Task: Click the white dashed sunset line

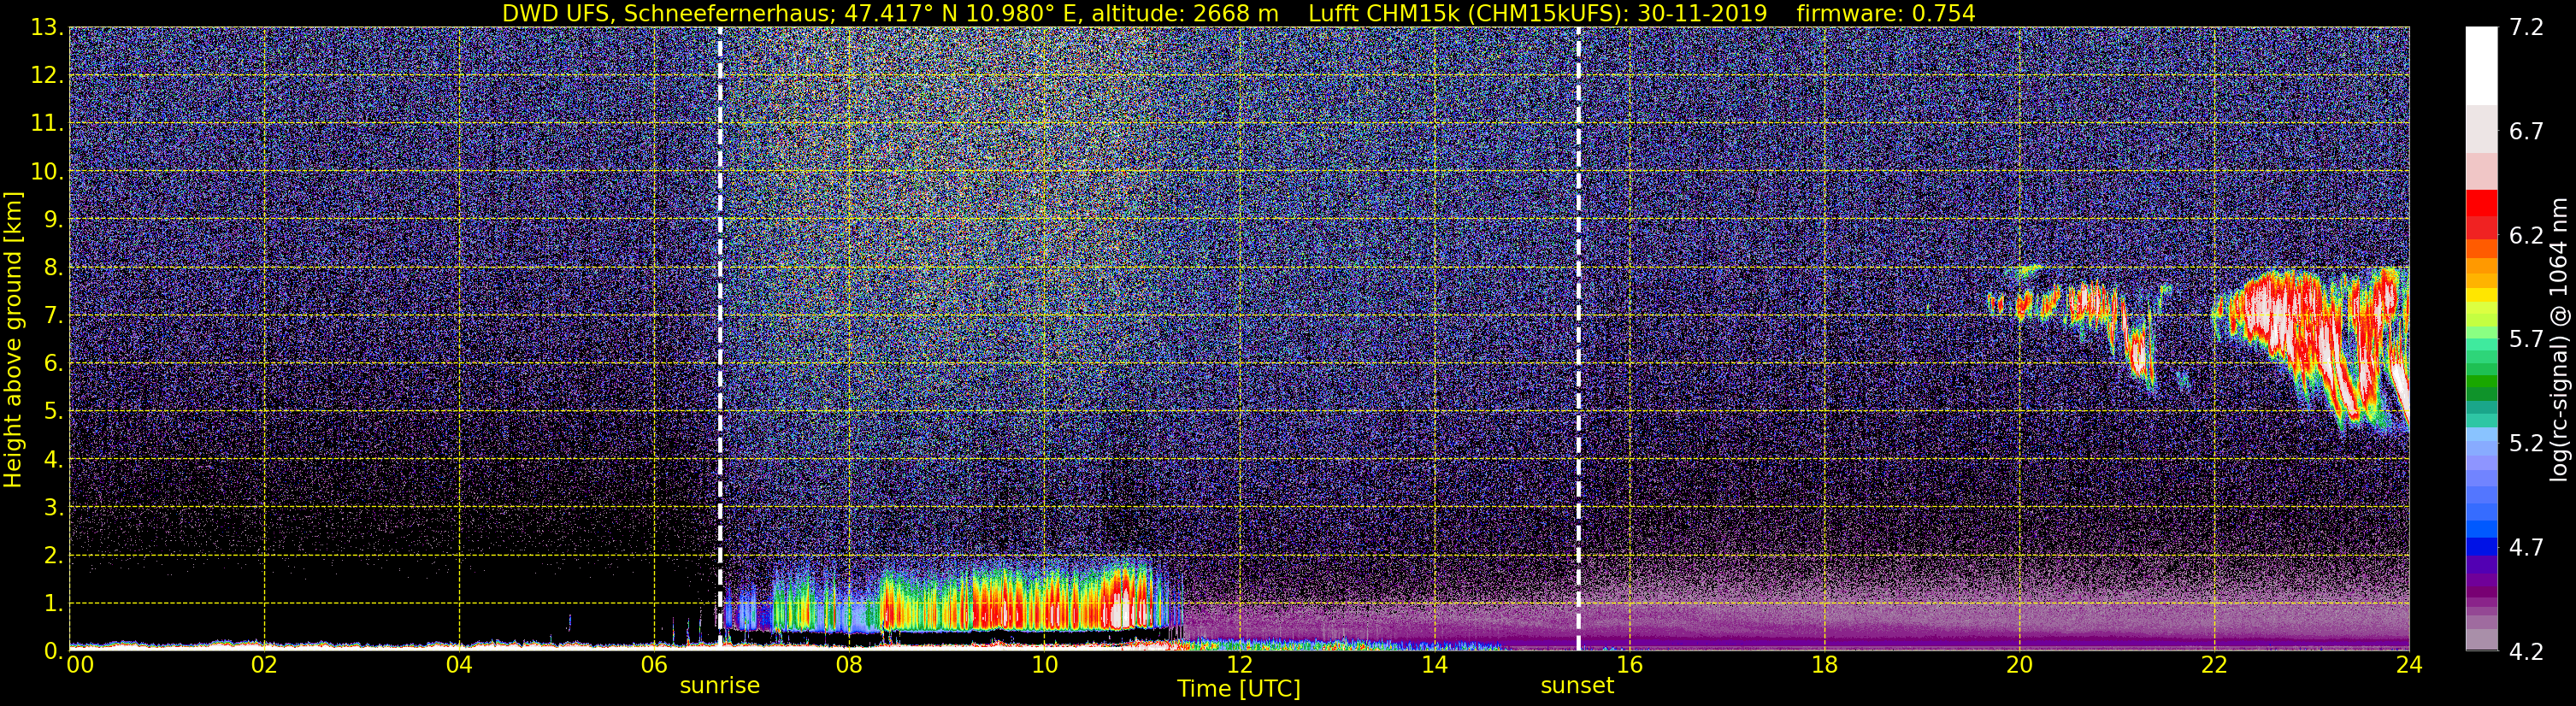Action: pyautogui.click(x=1578, y=338)
